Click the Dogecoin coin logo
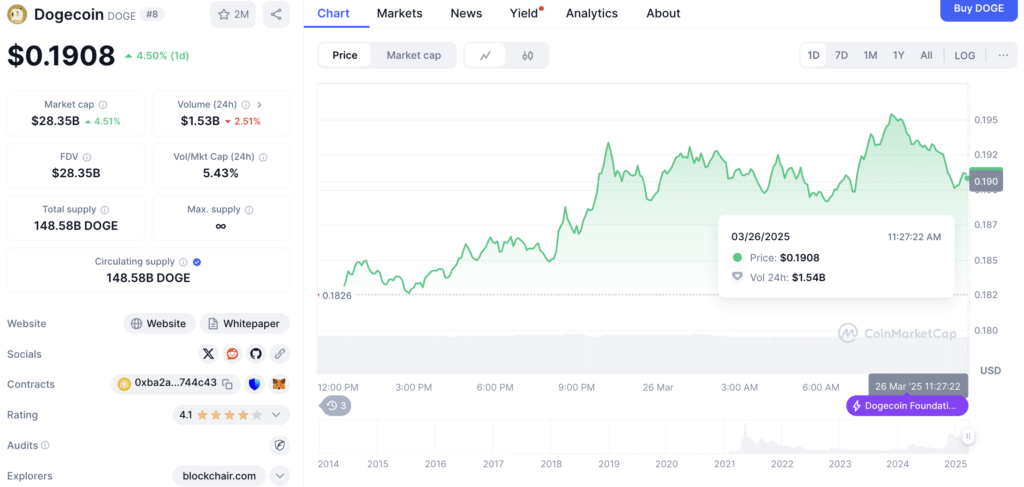1024x487 pixels. coord(18,14)
